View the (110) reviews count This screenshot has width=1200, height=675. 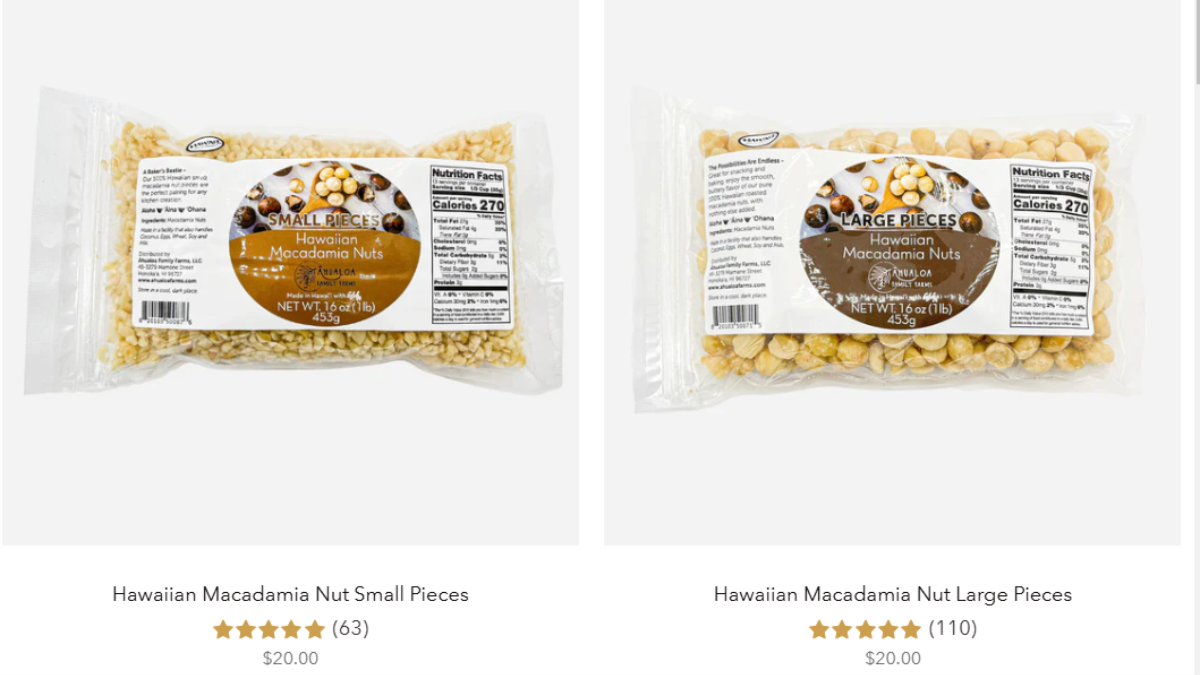[x=953, y=629]
